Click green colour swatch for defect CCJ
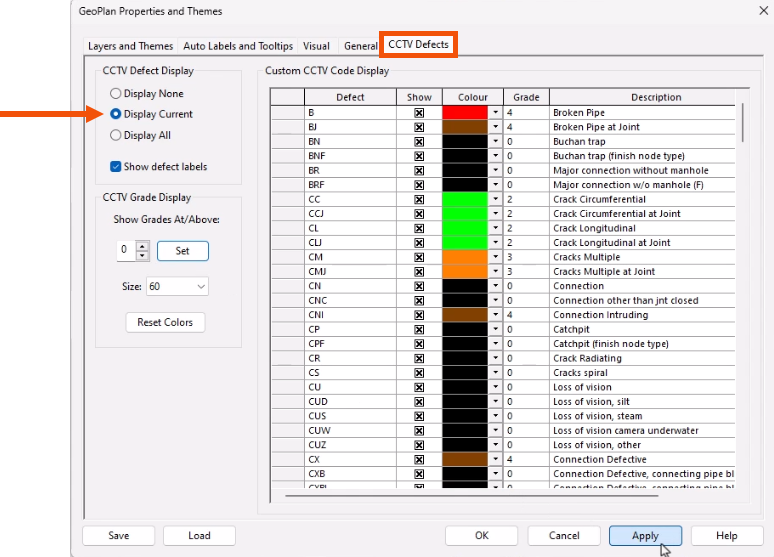 465,214
